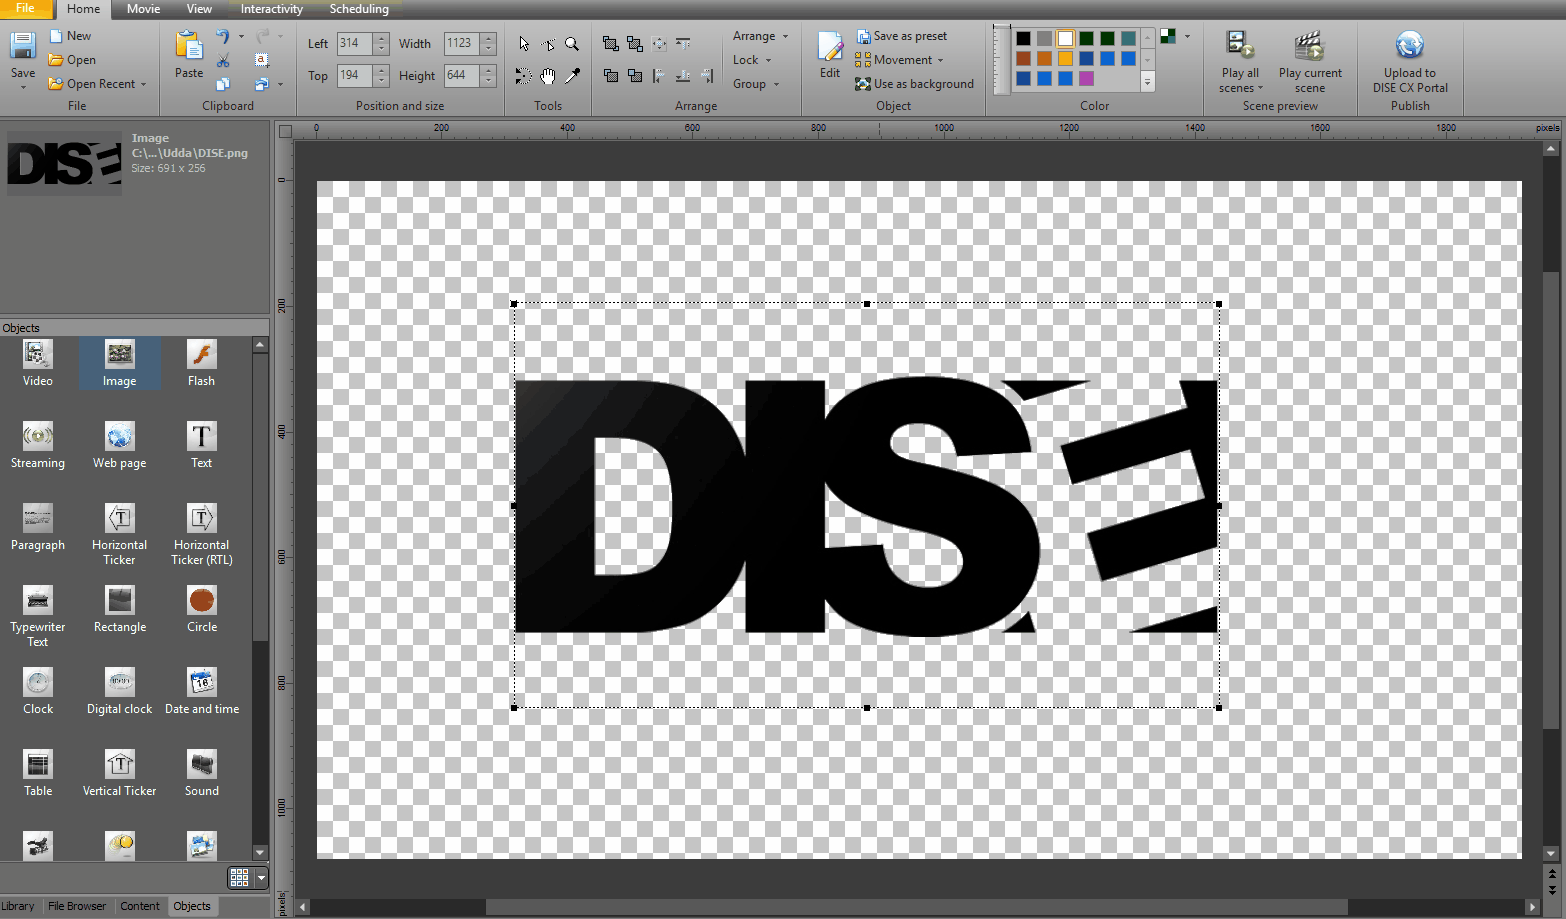Expand the color gallery more arrow
The height and width of the screenshot is (919, 1566).
[x=1147, y=82]
